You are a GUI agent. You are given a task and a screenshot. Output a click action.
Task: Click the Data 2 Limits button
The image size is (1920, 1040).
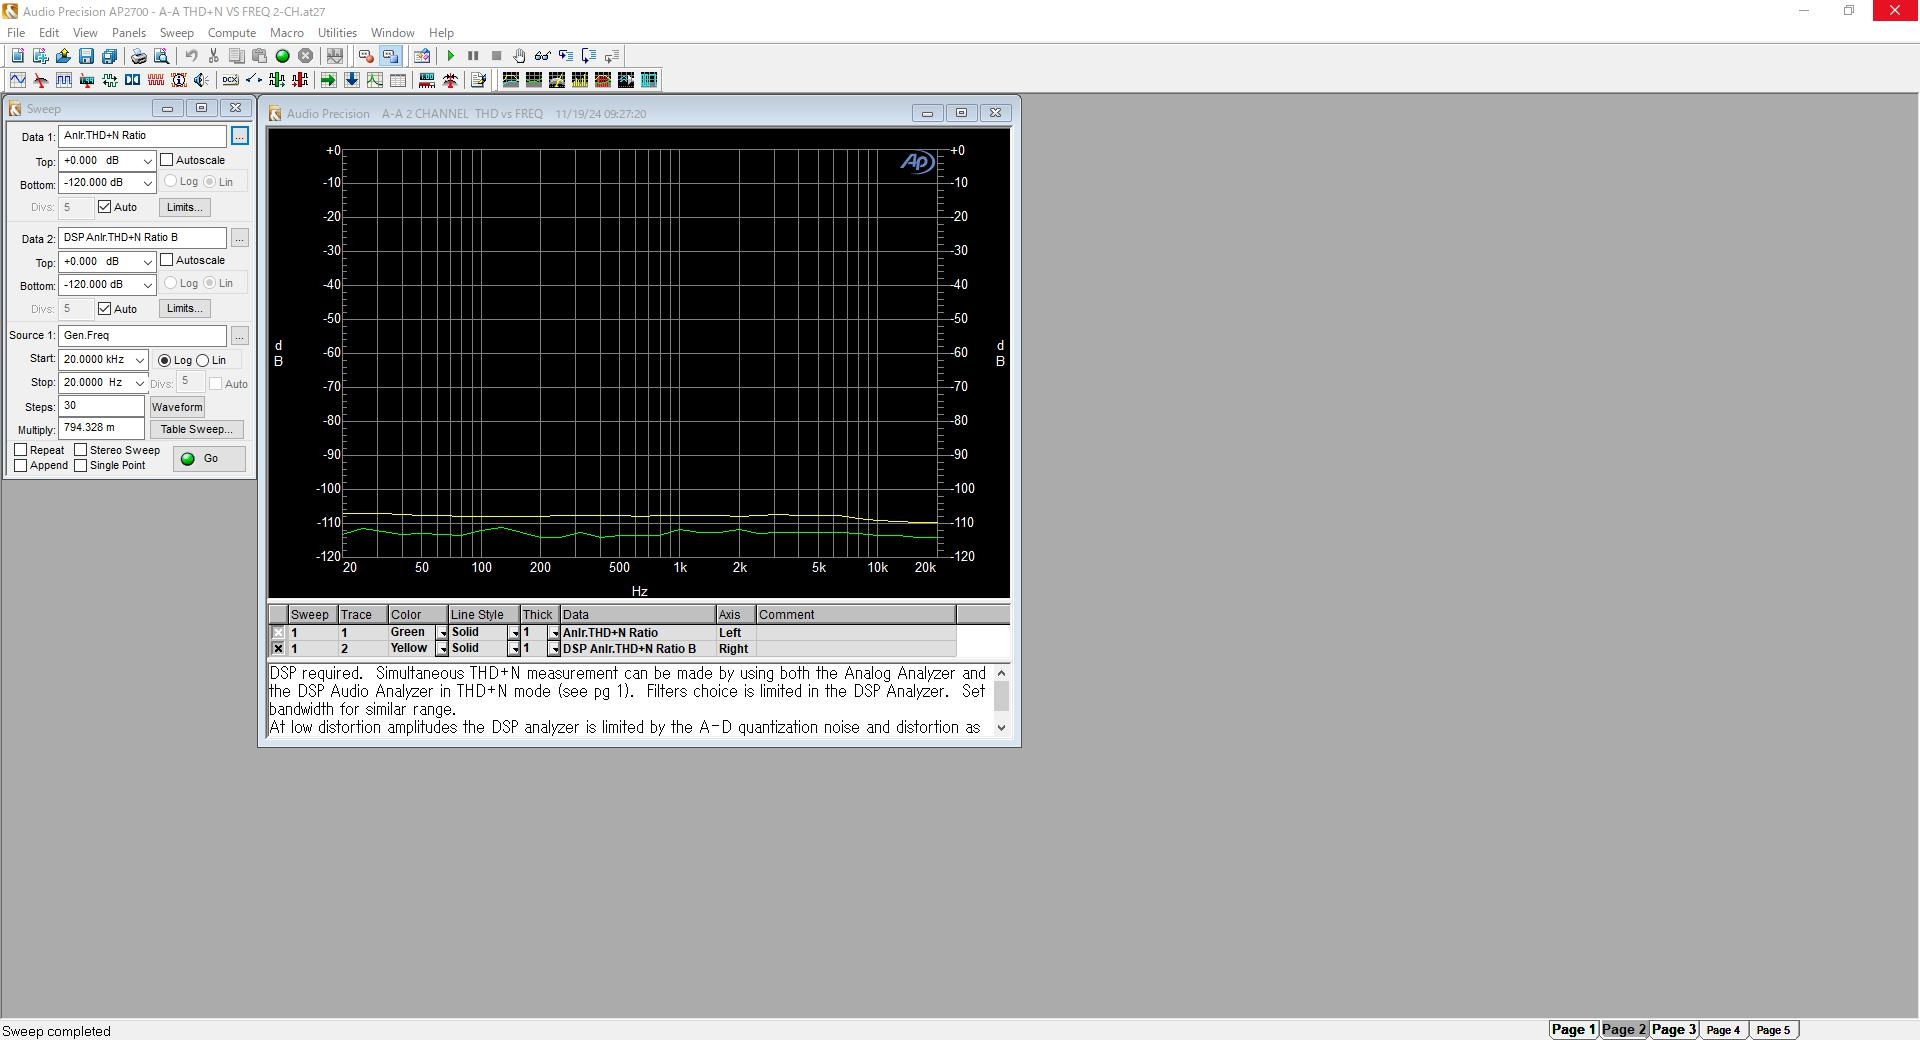click(x=184, y=308)
